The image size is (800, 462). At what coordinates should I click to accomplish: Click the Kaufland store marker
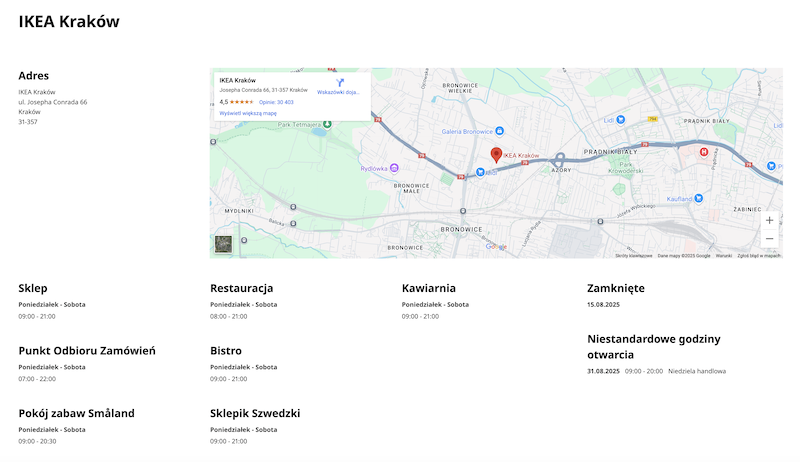pyautogui.click(x=699, y=199)
